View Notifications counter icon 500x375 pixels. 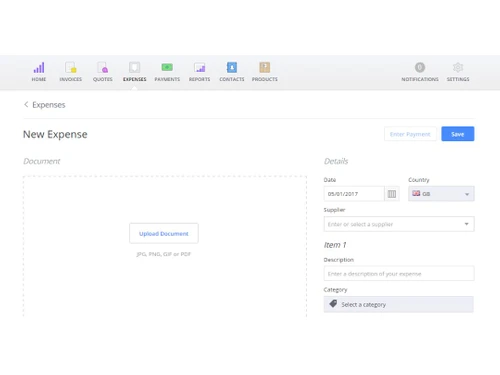(420, 67)
